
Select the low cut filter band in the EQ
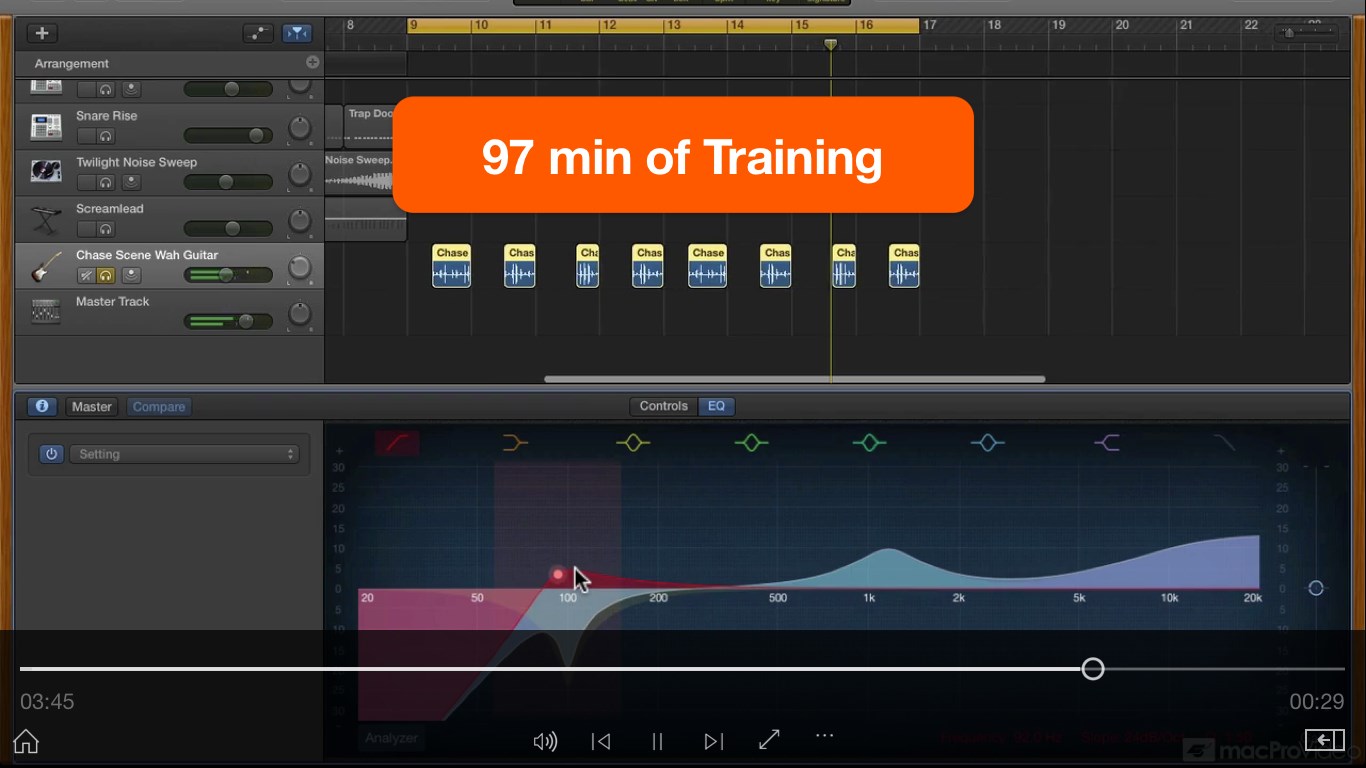coord(397,442)
